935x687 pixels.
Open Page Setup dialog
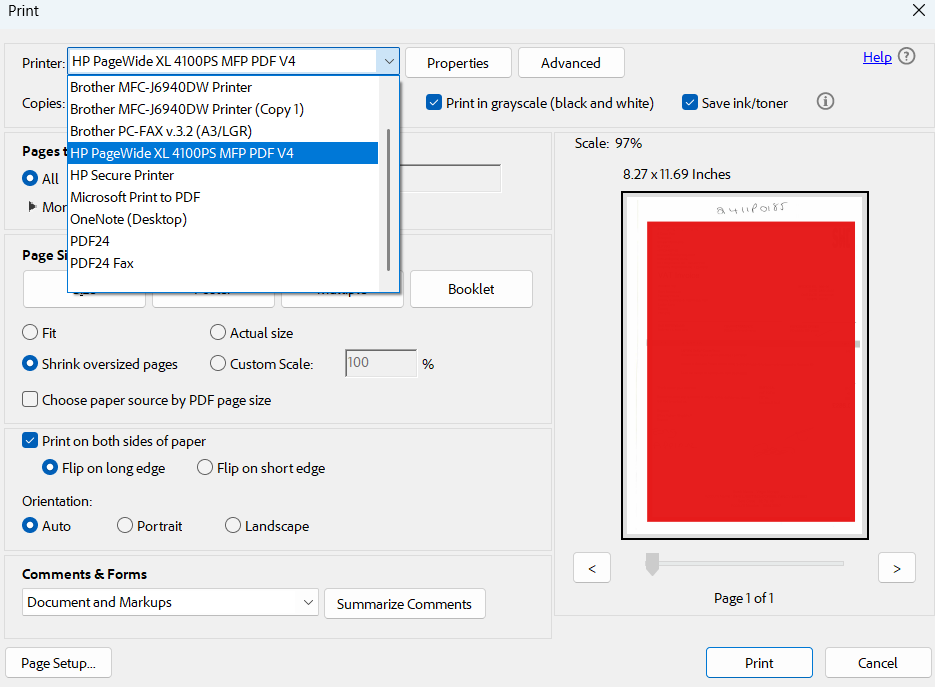pos(58,663)
